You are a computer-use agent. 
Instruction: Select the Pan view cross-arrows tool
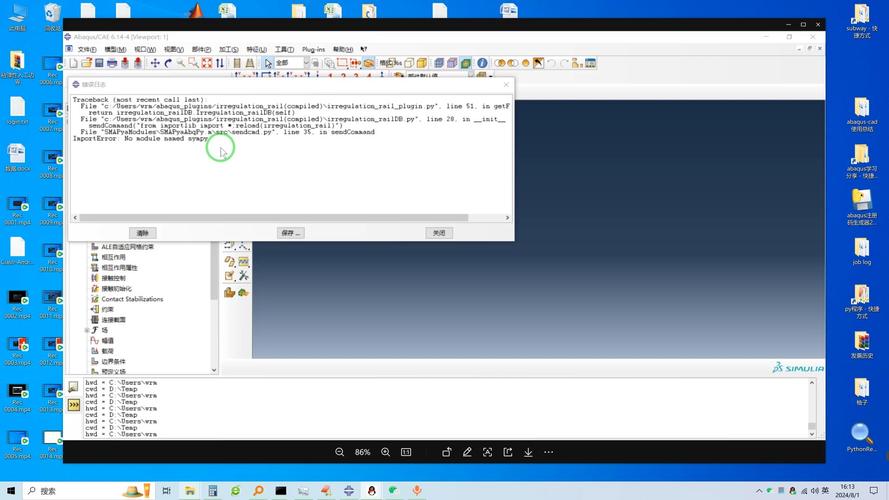(155, 63)
